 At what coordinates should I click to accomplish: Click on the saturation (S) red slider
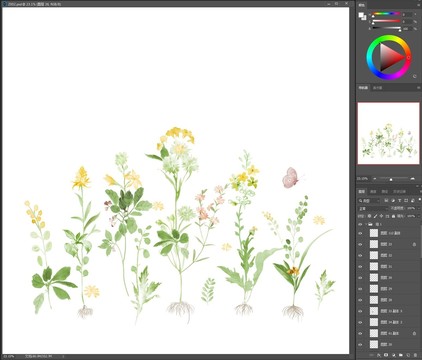(386, 21)
